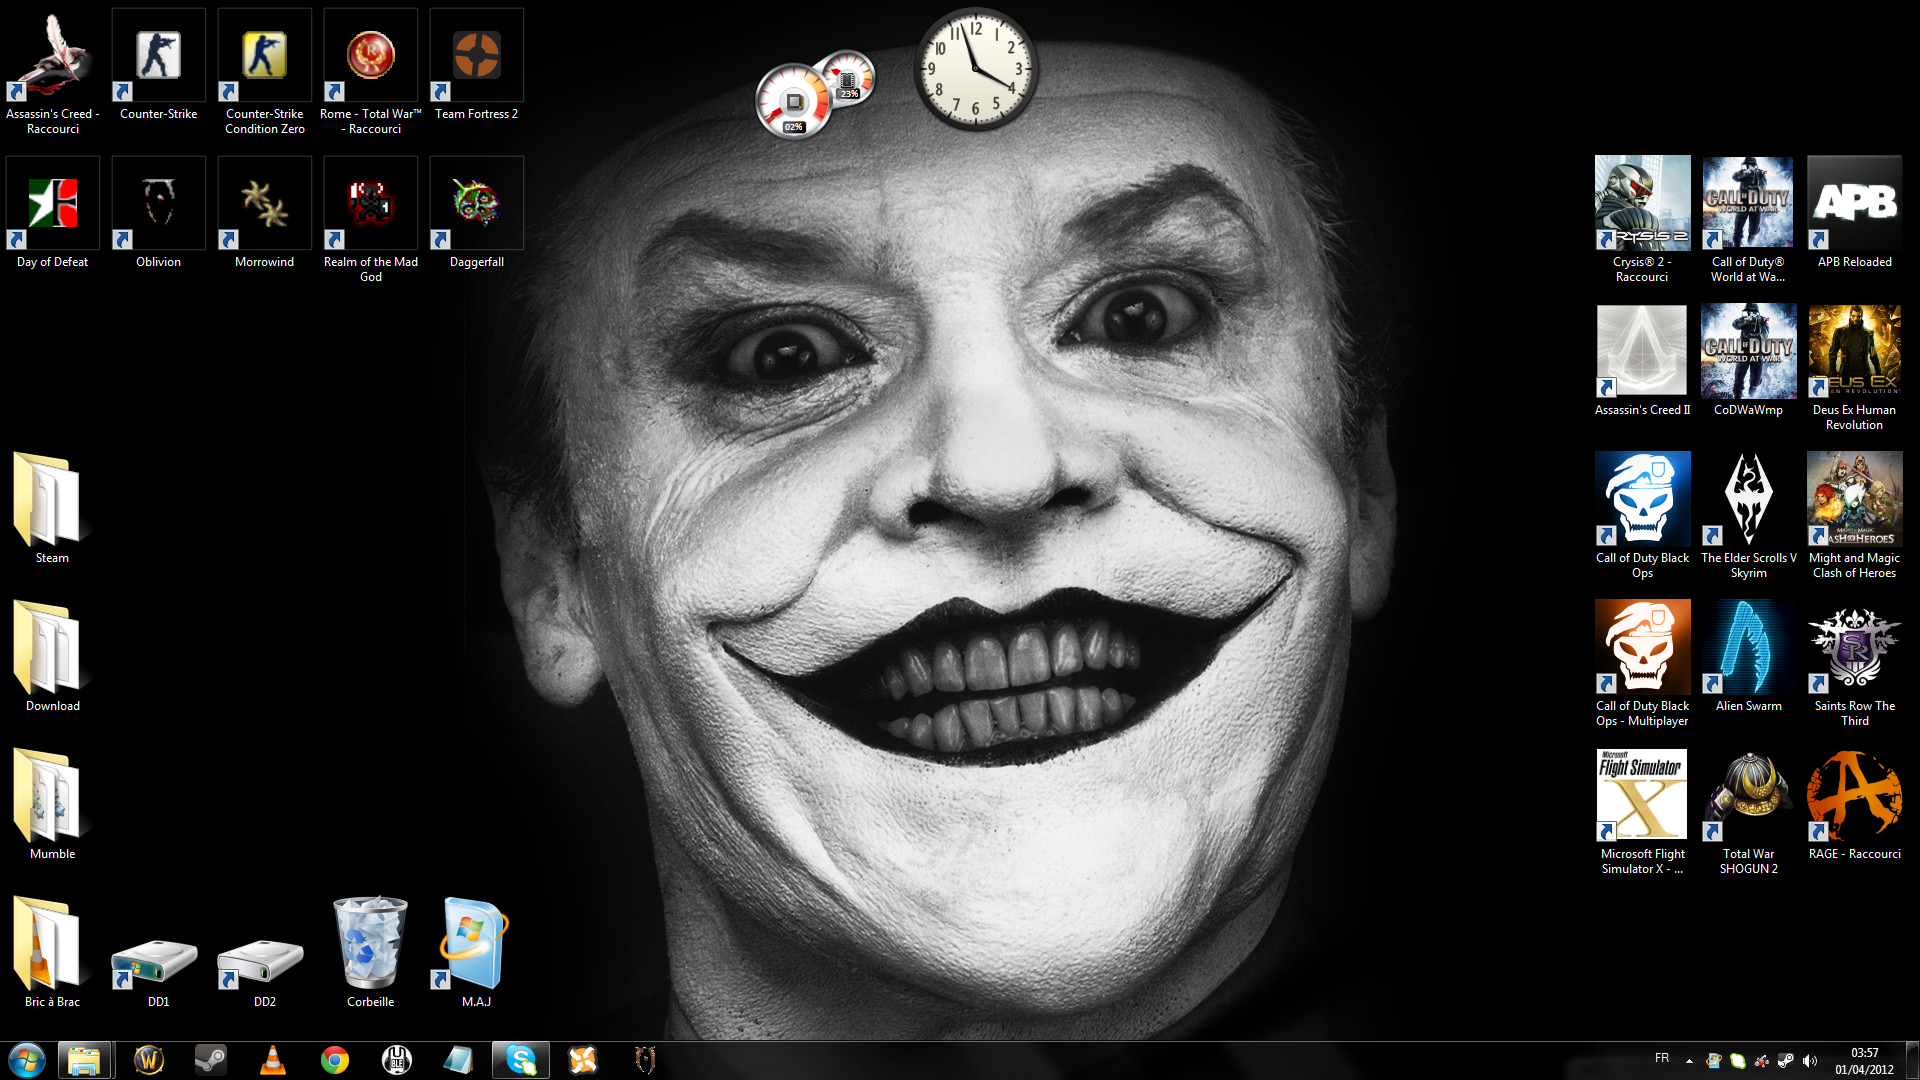
Task: Click the Steam tray icon
Action: 1786,1061
